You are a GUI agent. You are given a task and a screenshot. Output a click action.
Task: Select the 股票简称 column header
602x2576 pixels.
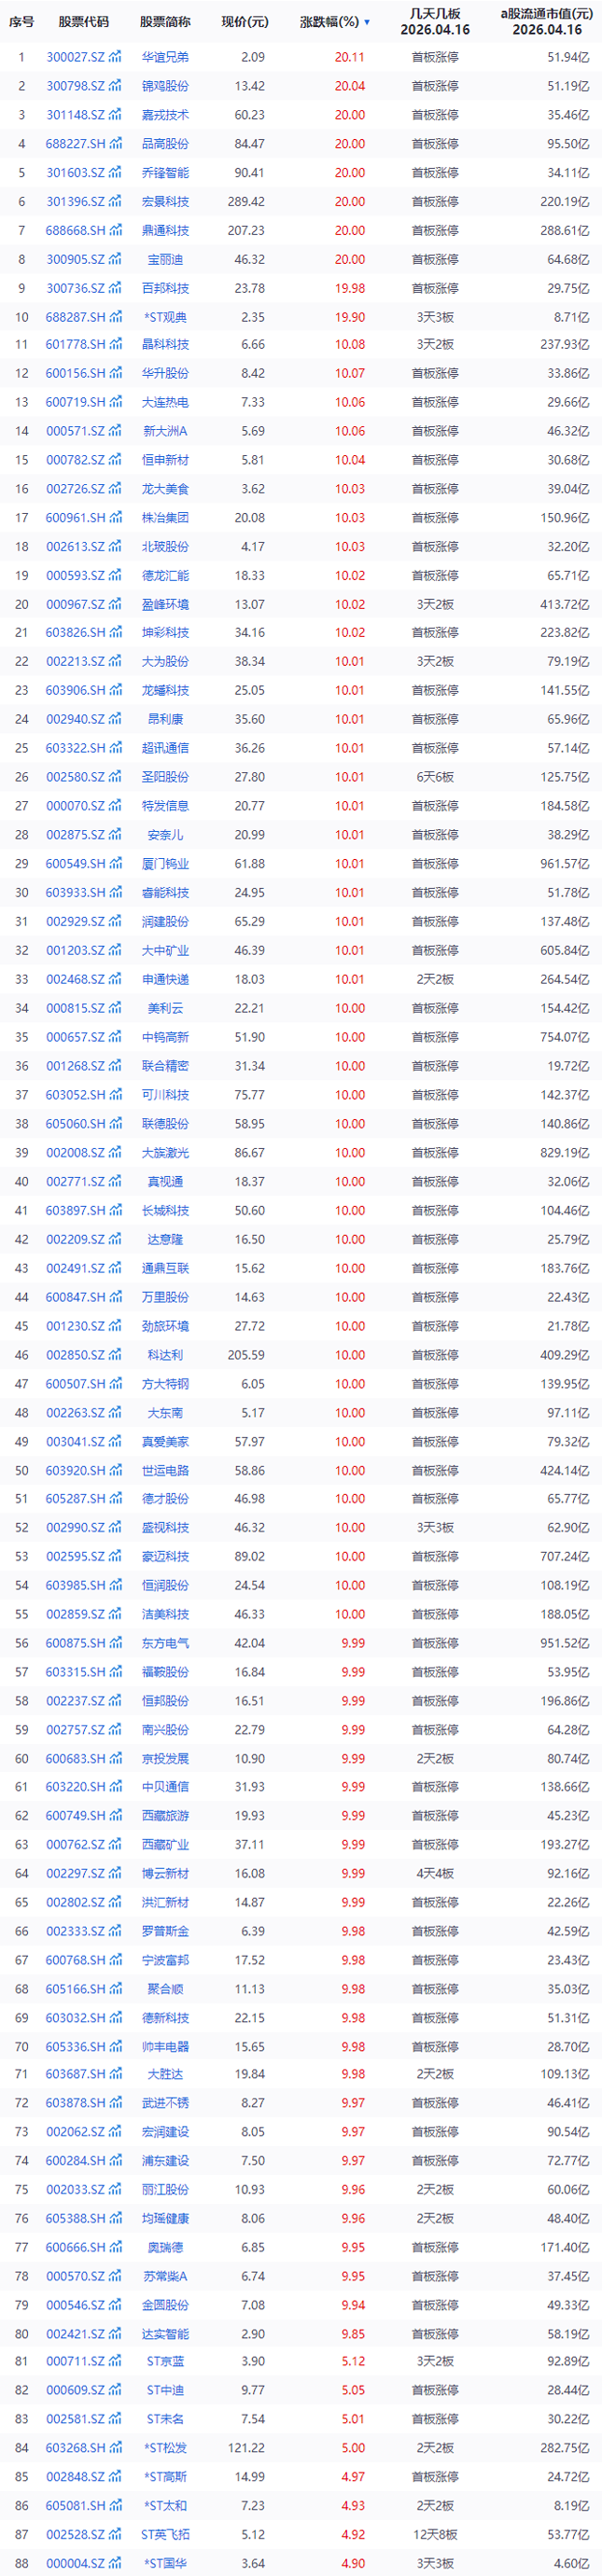165,22
